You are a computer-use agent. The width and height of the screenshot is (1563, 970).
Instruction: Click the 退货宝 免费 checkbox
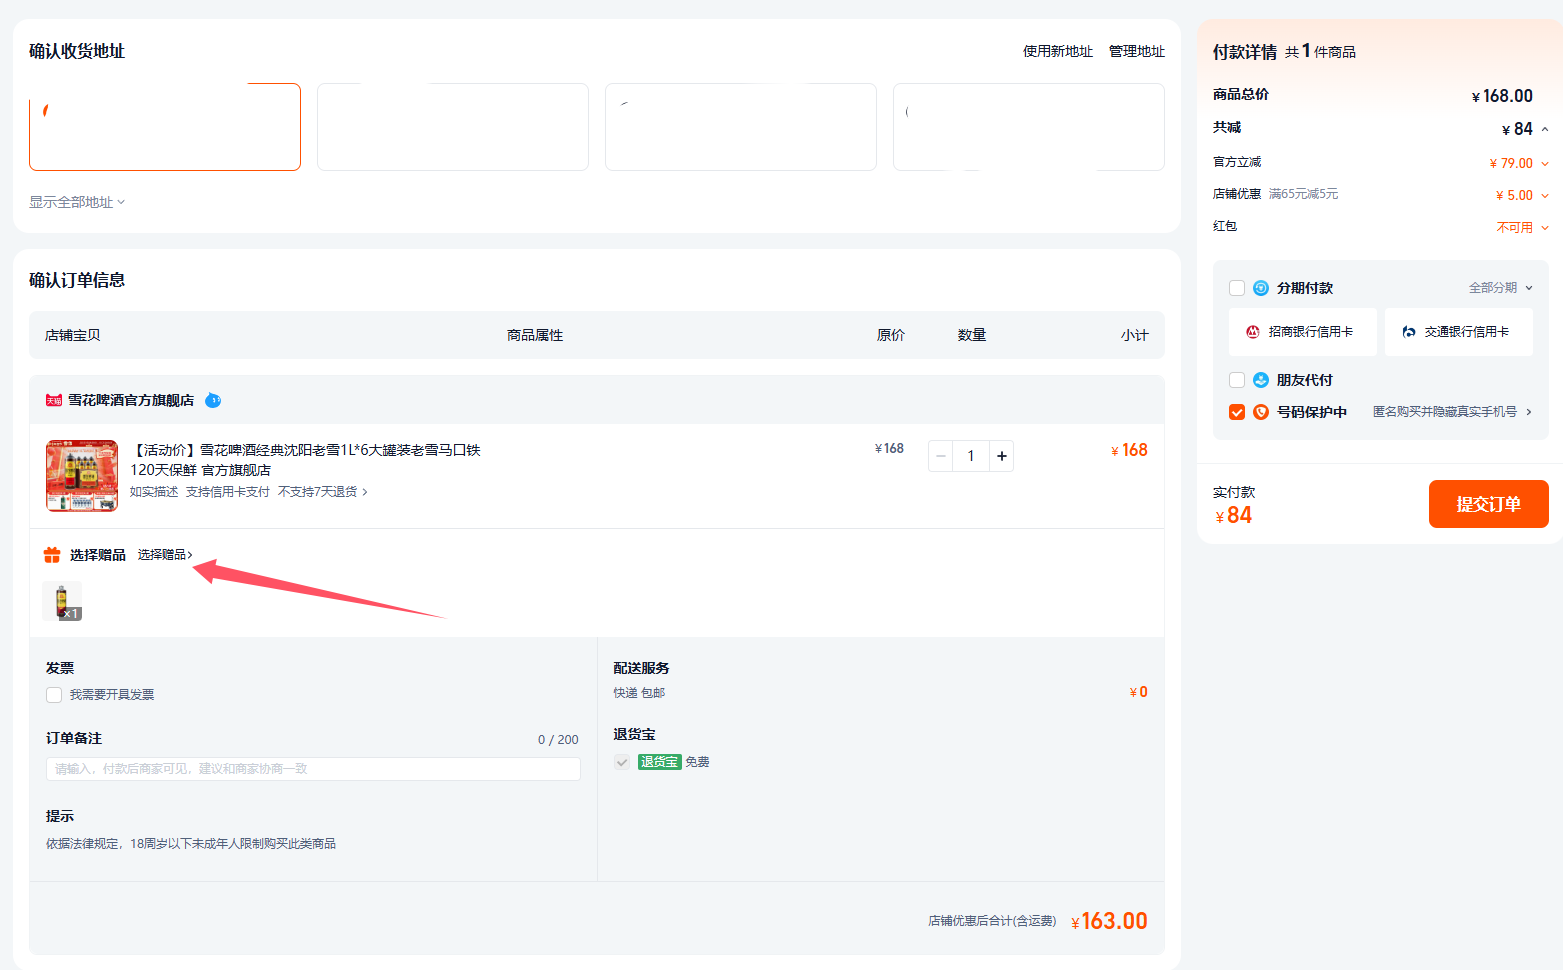[x=622, y=762]
